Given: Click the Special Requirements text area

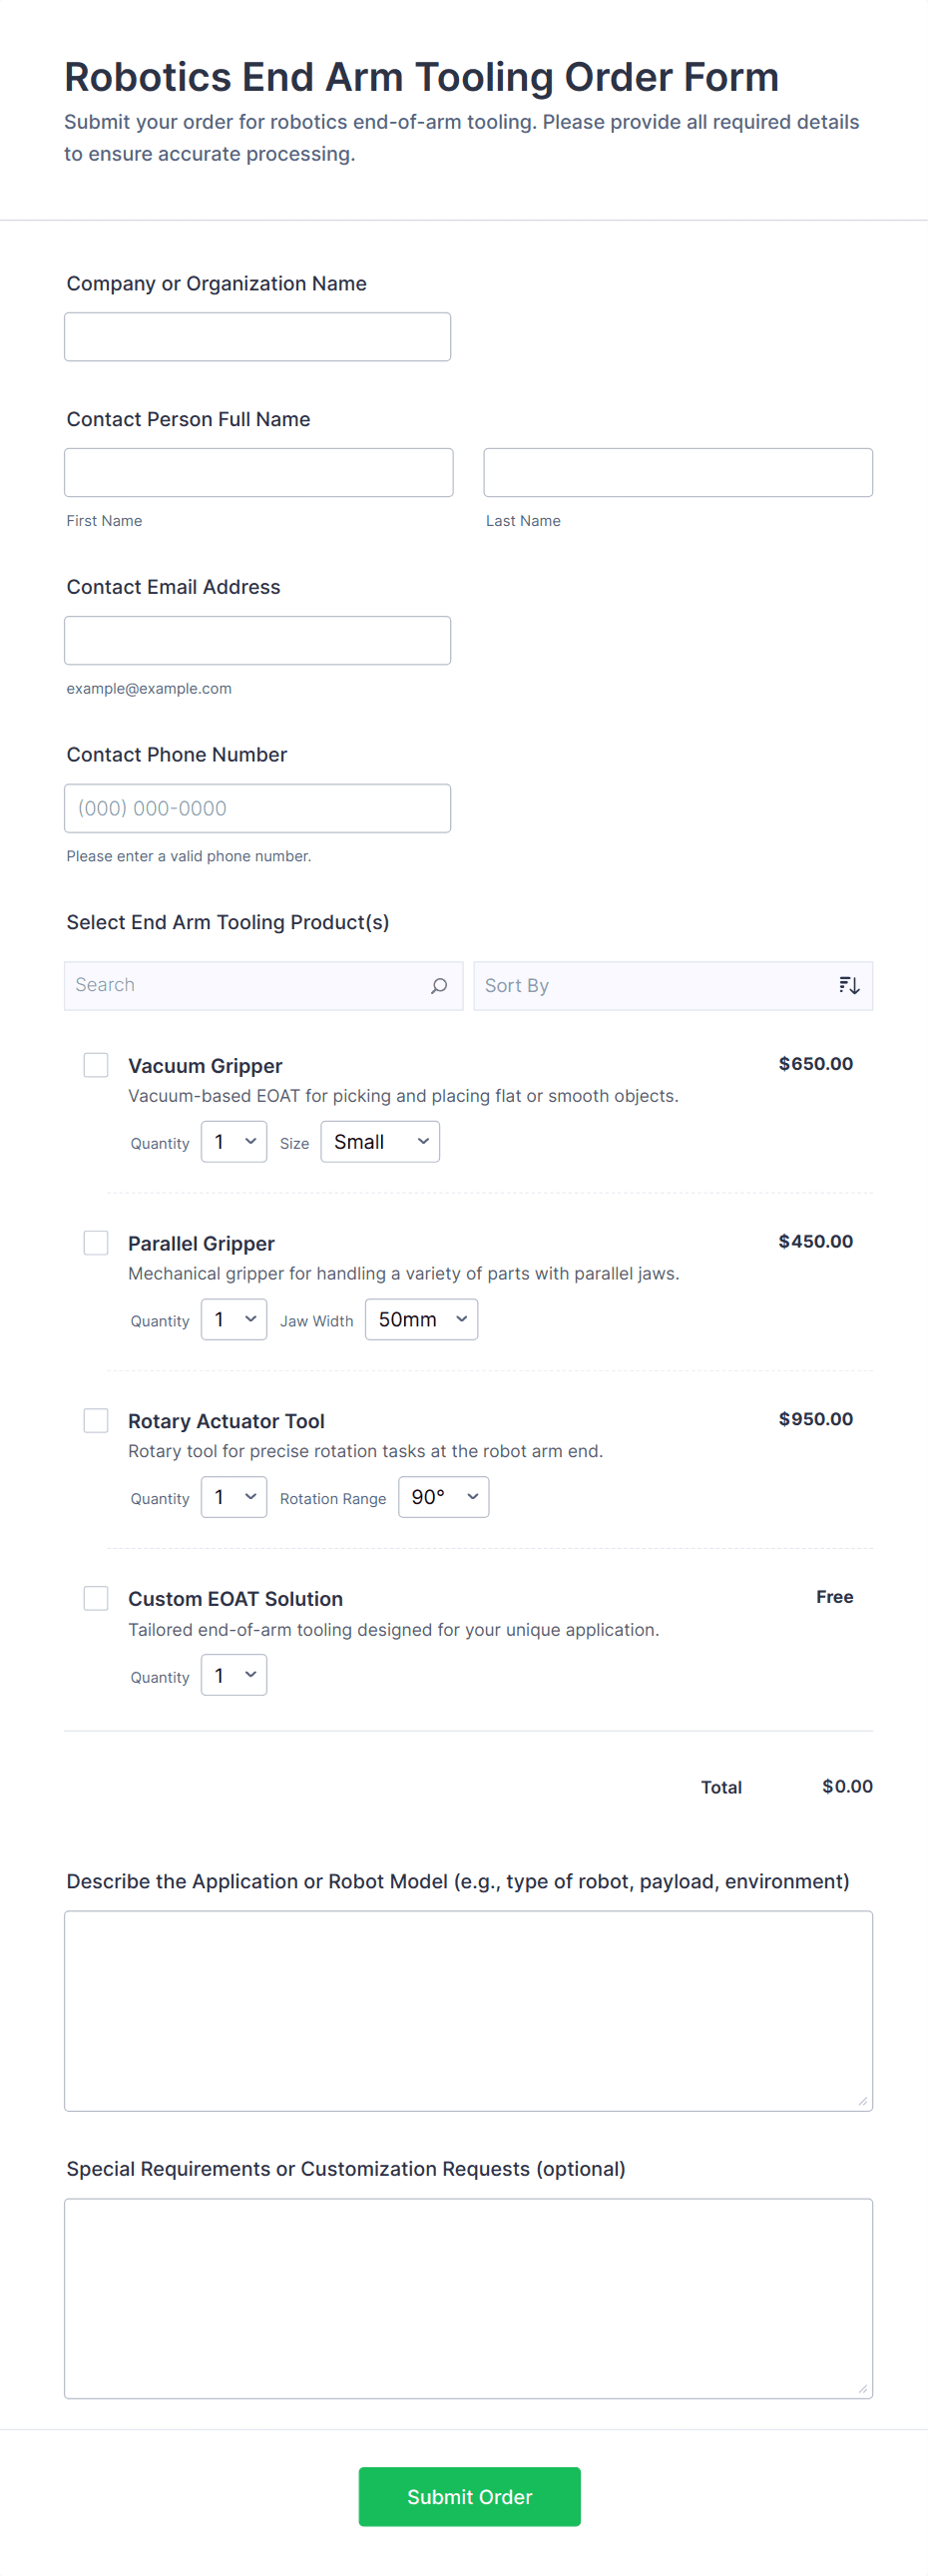Looking at the screenshot, I should pyautogui.click(x=468, y=2298).
